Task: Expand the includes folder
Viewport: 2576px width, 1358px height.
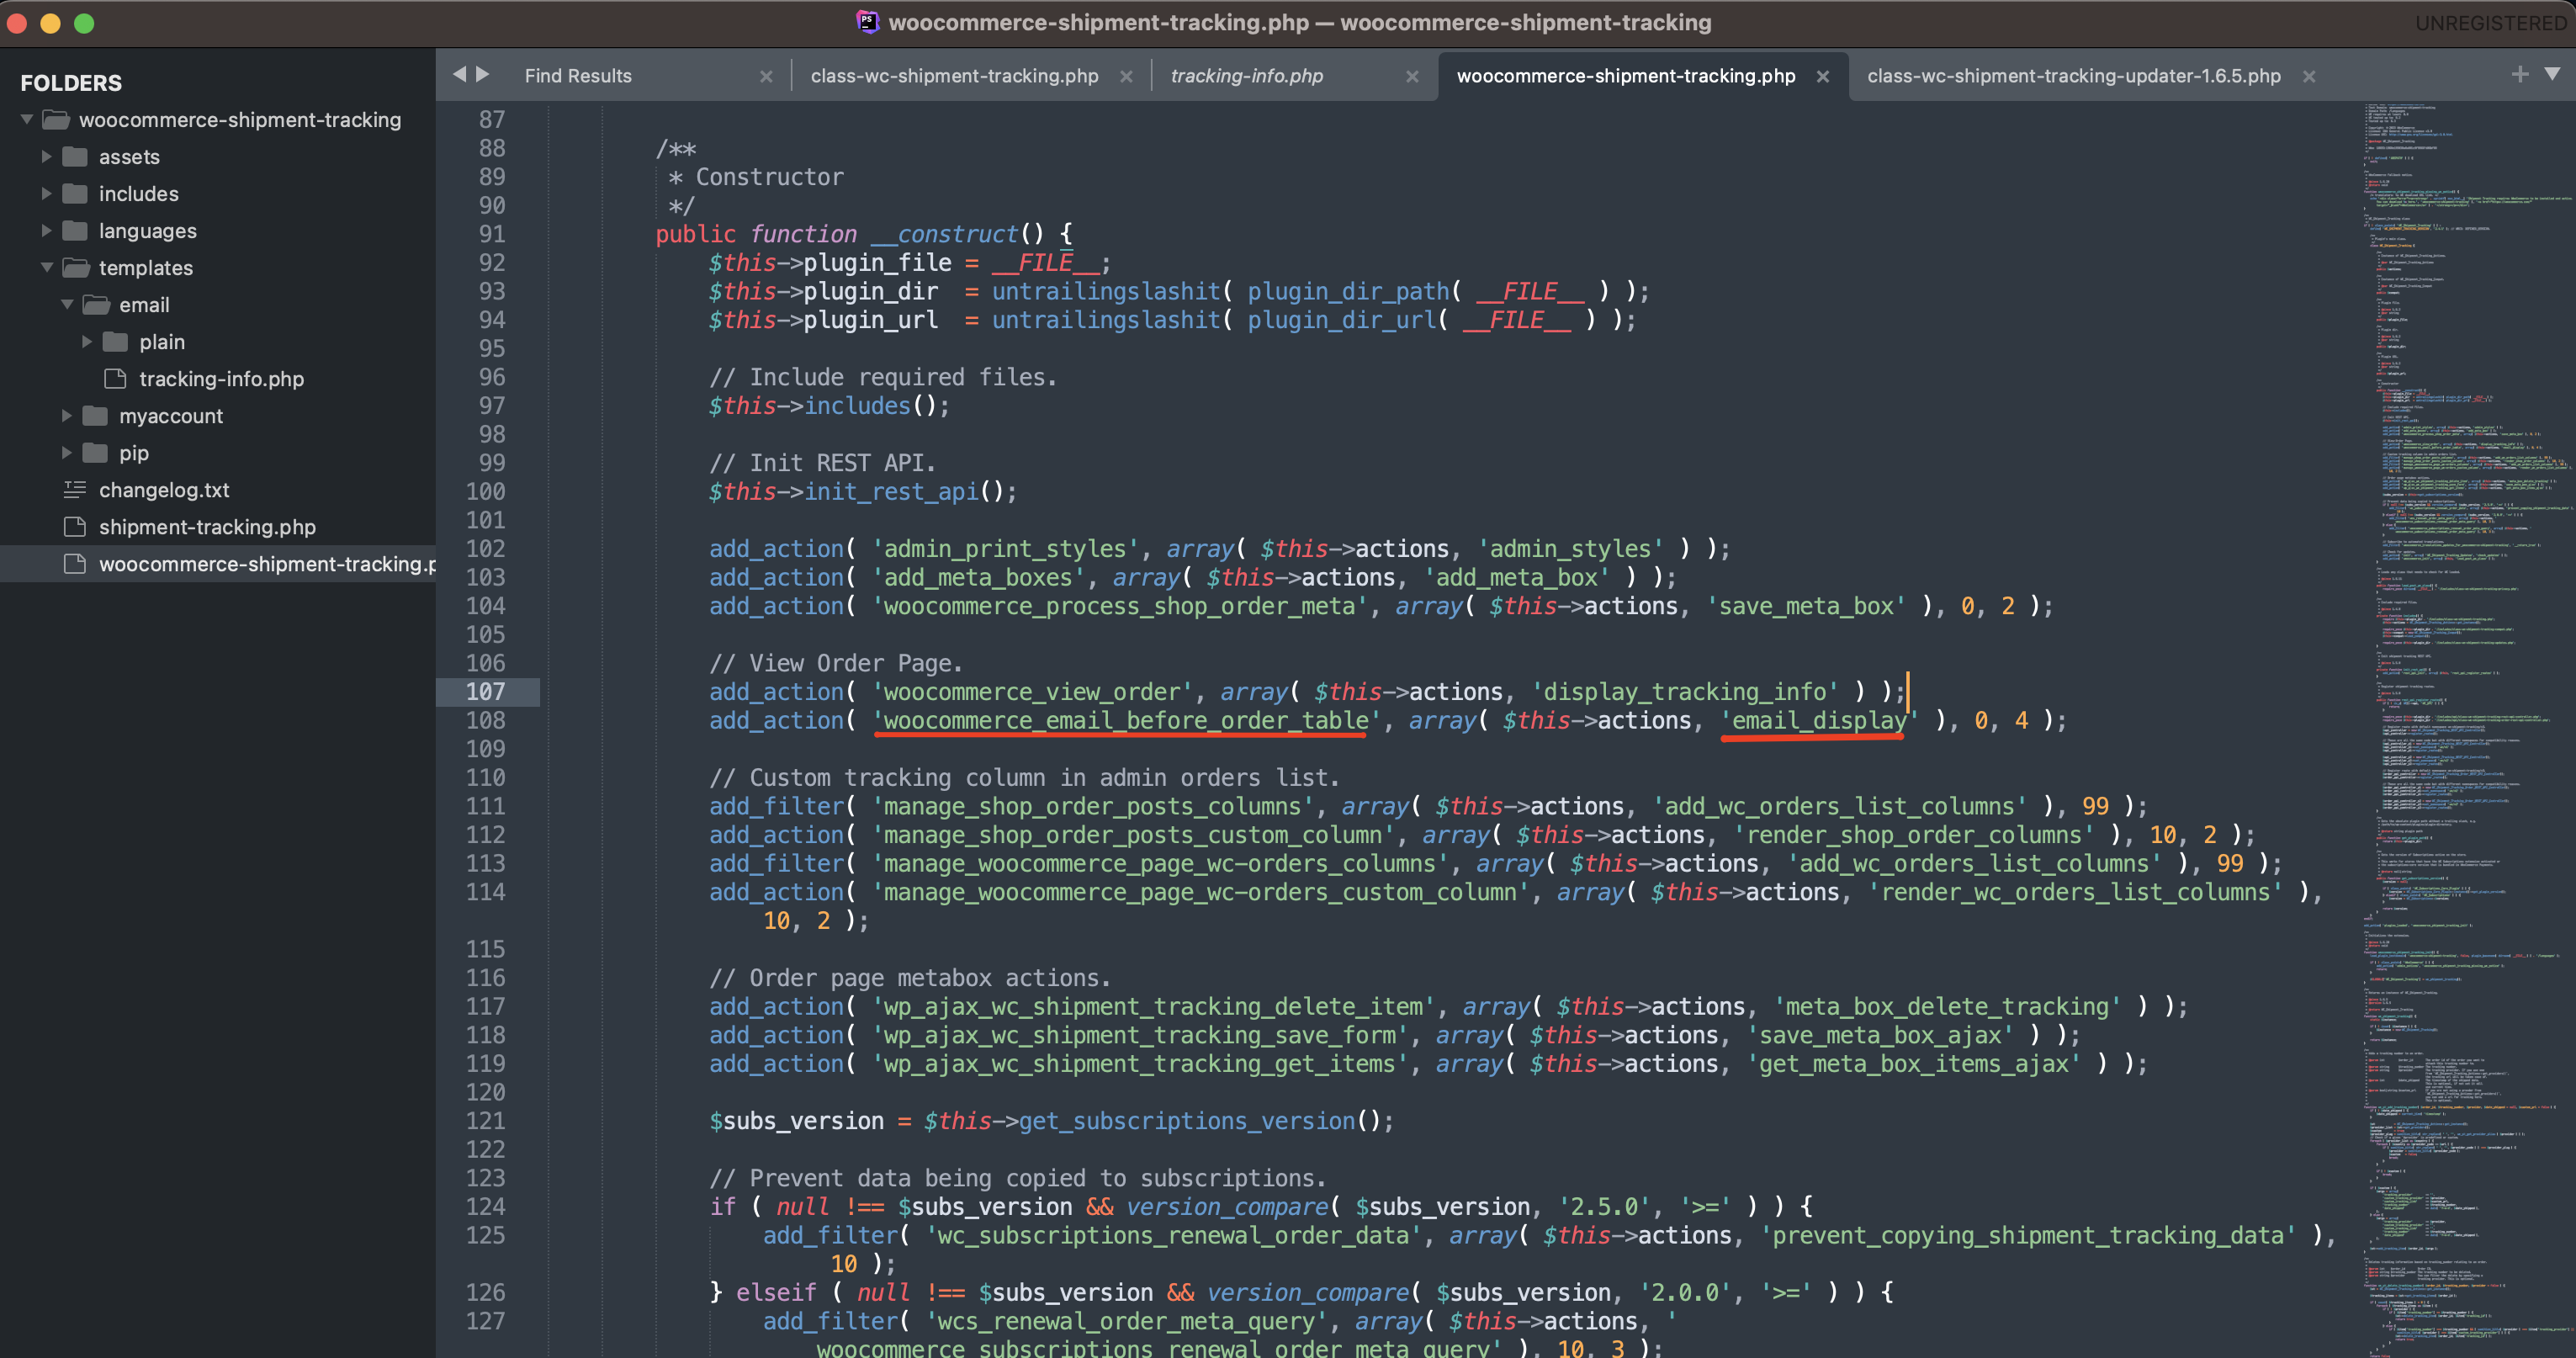Action: point(46,194)
